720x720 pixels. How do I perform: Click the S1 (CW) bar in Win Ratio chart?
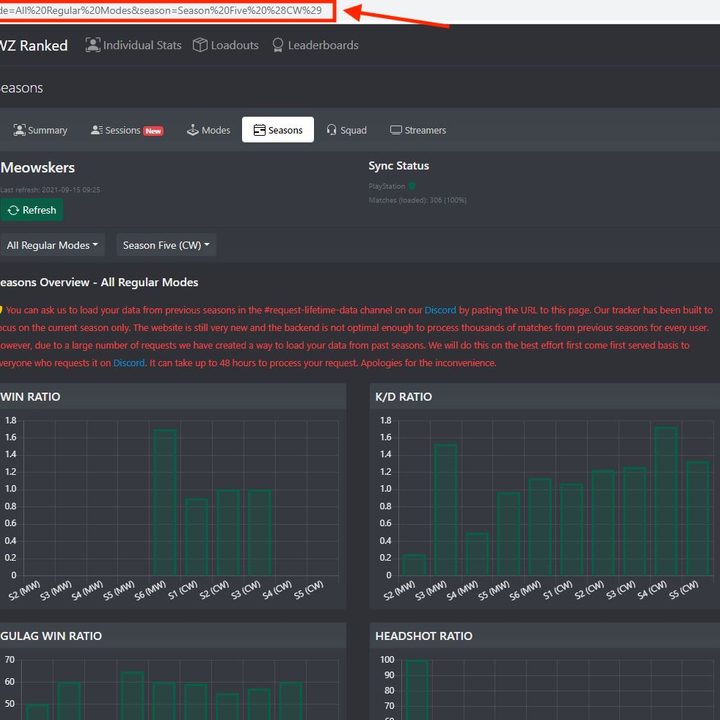click(x=197, y=537)
